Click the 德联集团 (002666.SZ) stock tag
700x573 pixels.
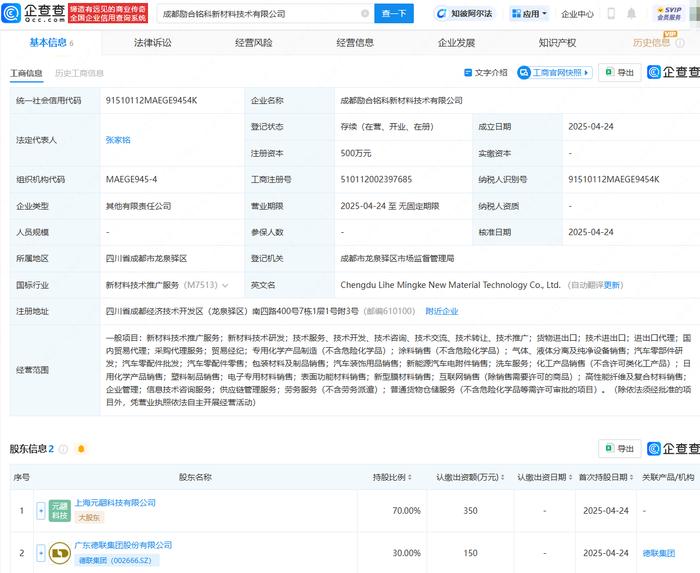115,561
